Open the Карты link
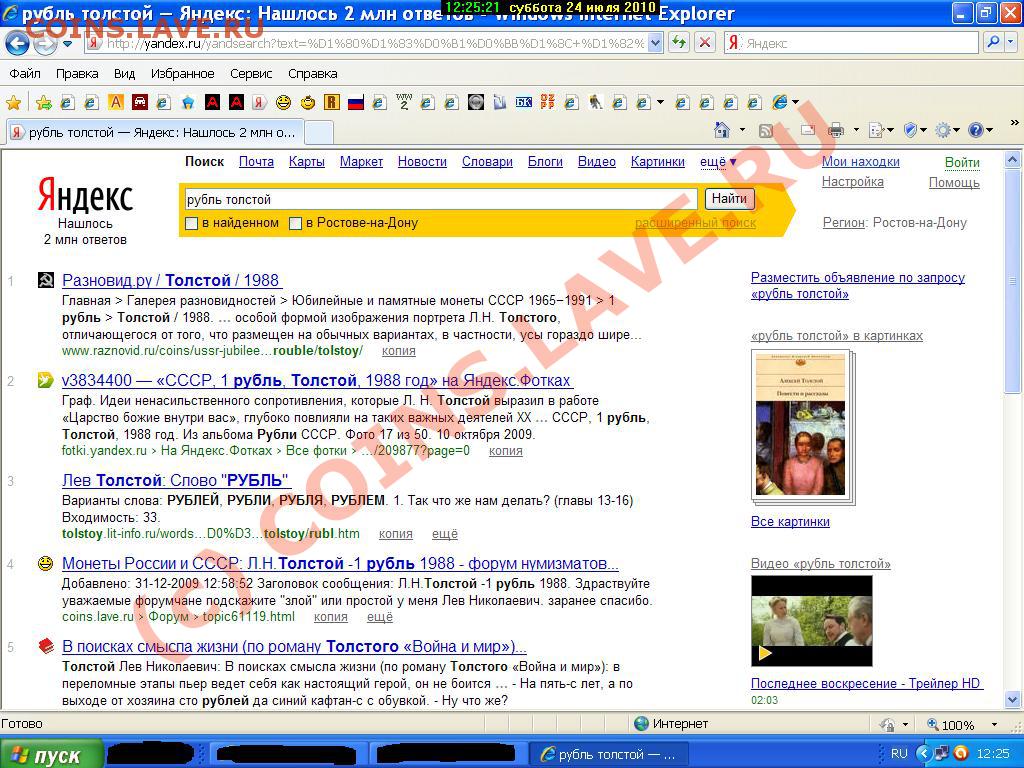 307,162
